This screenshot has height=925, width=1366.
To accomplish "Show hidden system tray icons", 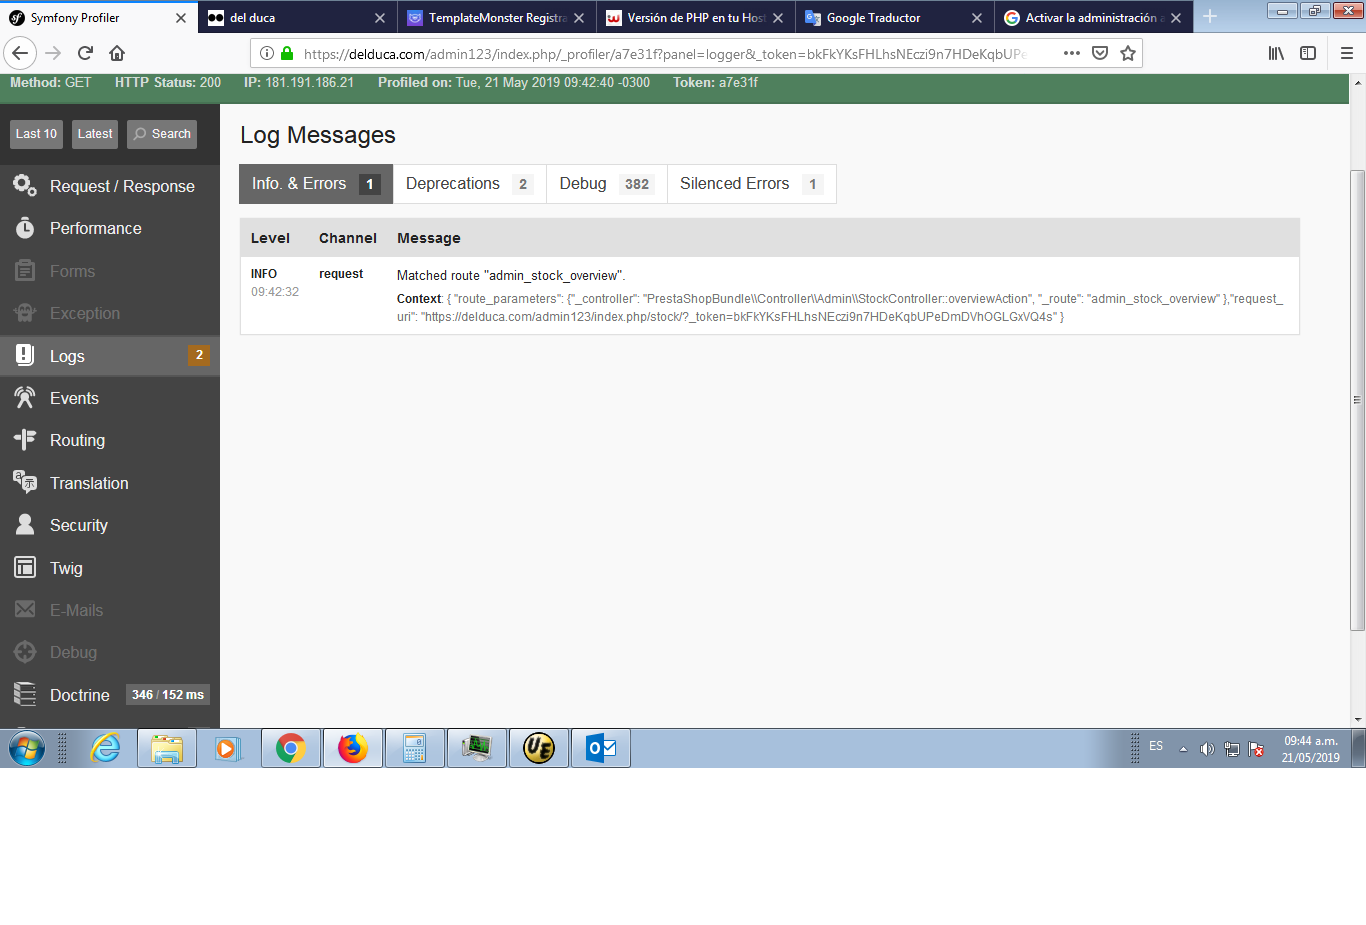I will pos(1183,749).
